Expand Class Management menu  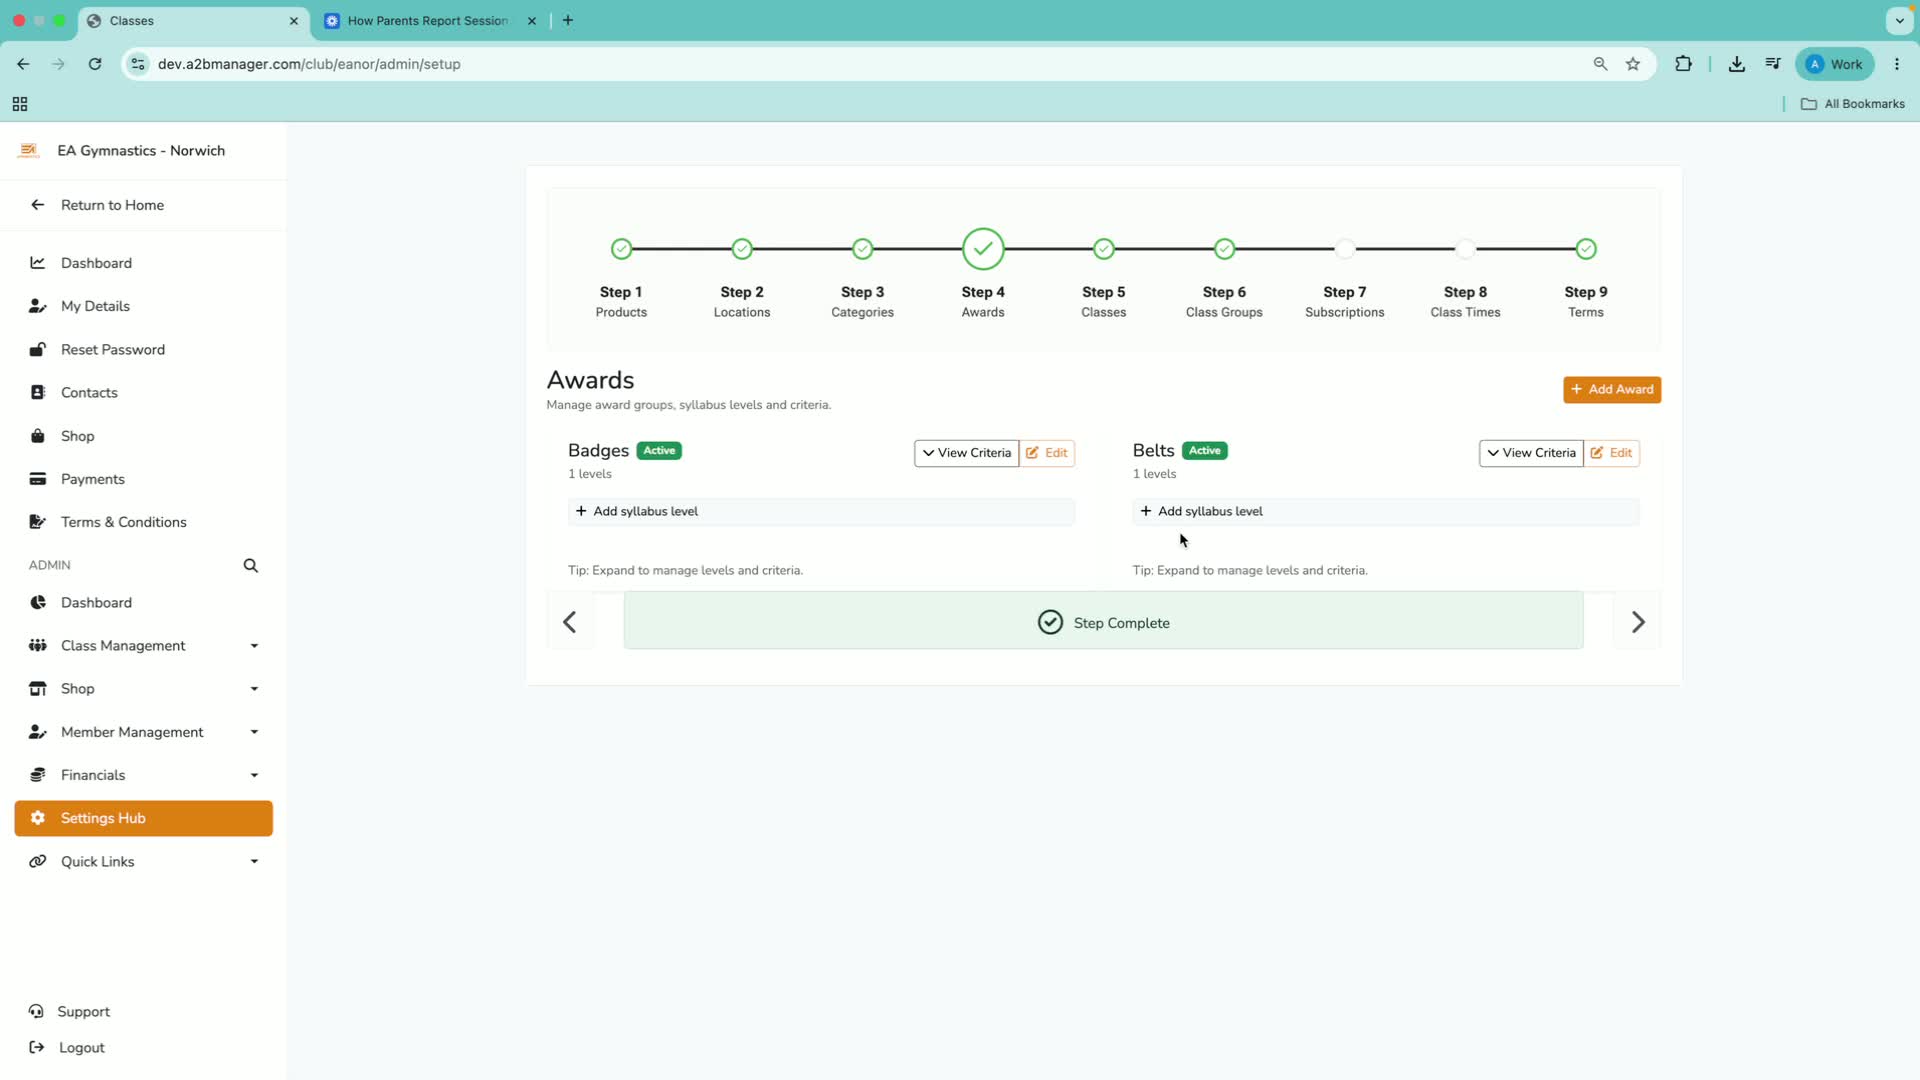tap(143, 646)
